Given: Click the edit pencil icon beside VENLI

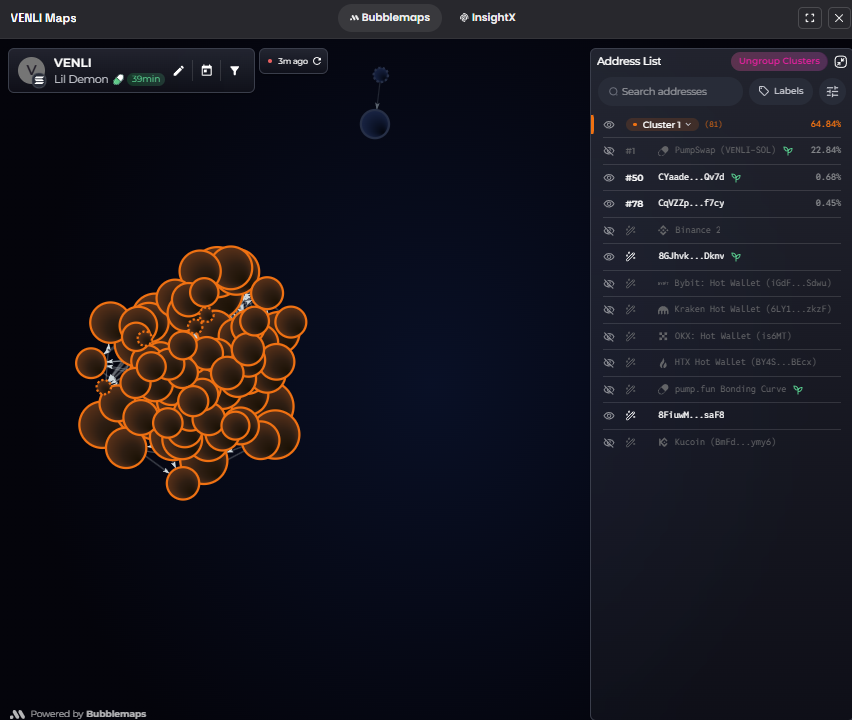Looking at the screenshot, I should (x=179, y=71).
